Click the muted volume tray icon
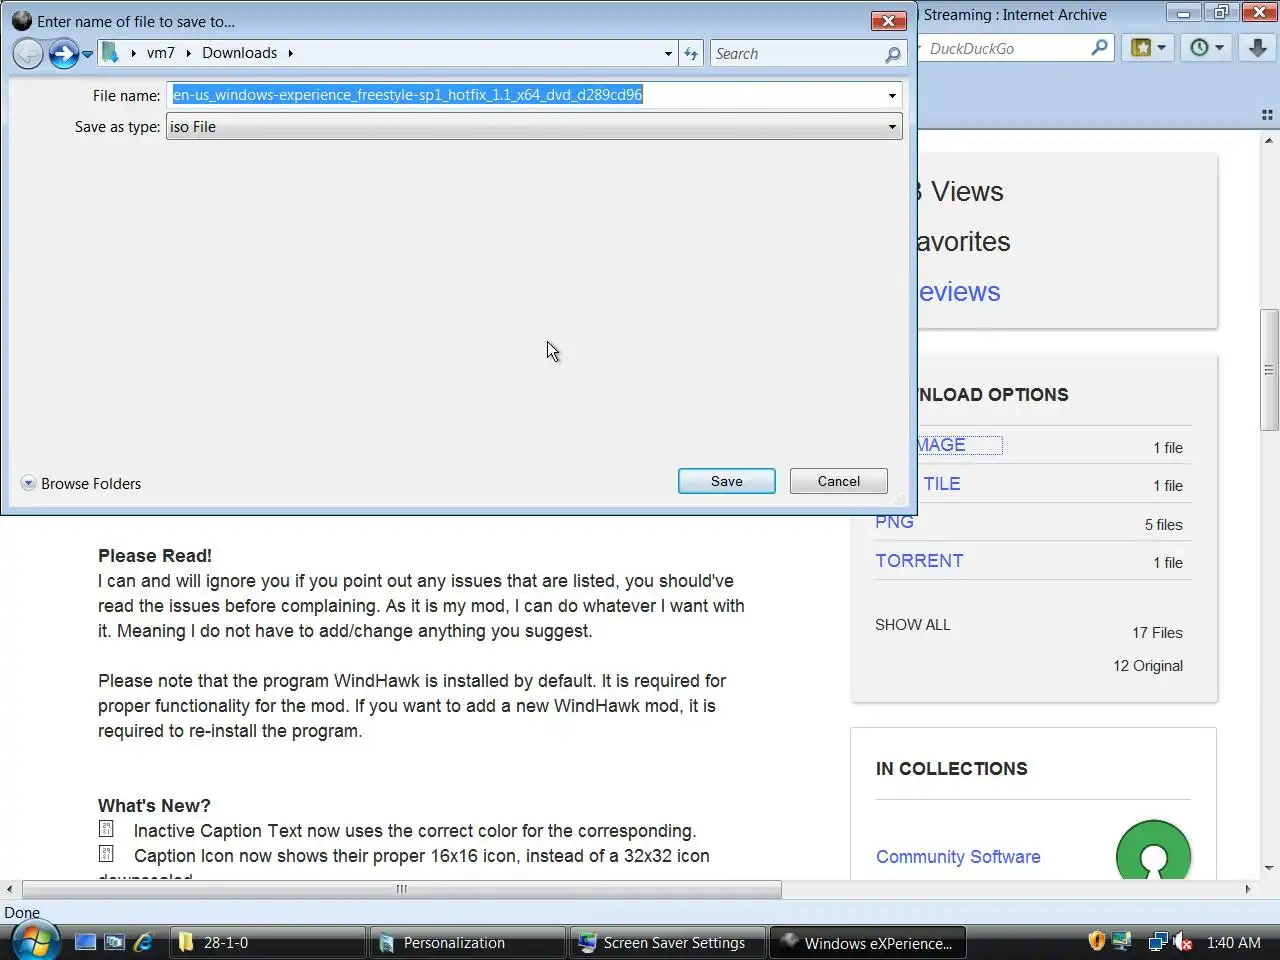Viewport: 1280px width, 960px height. click(1183, 941)
